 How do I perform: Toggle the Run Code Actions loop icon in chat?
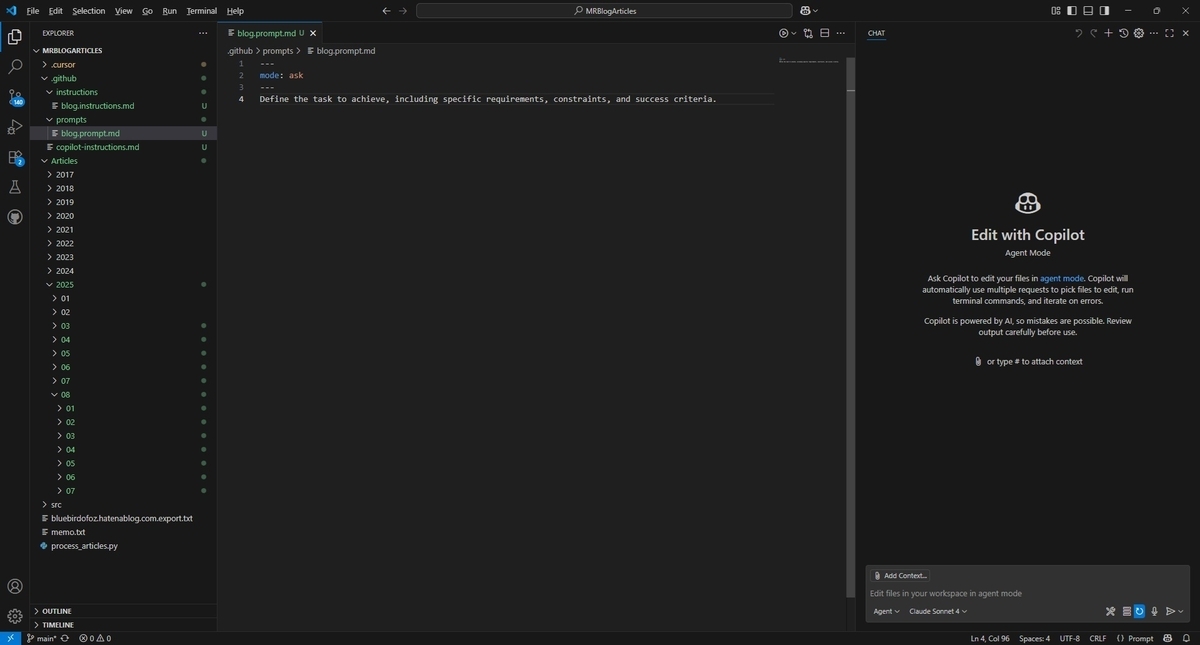pos(1139,611)
